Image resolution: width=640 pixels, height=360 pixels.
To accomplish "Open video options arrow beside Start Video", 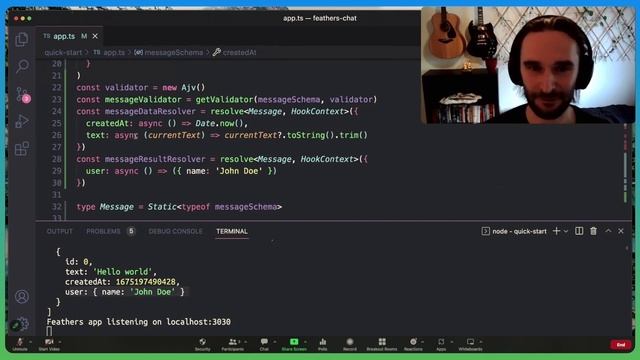I will pyautogui.click(x=60, y=342).
